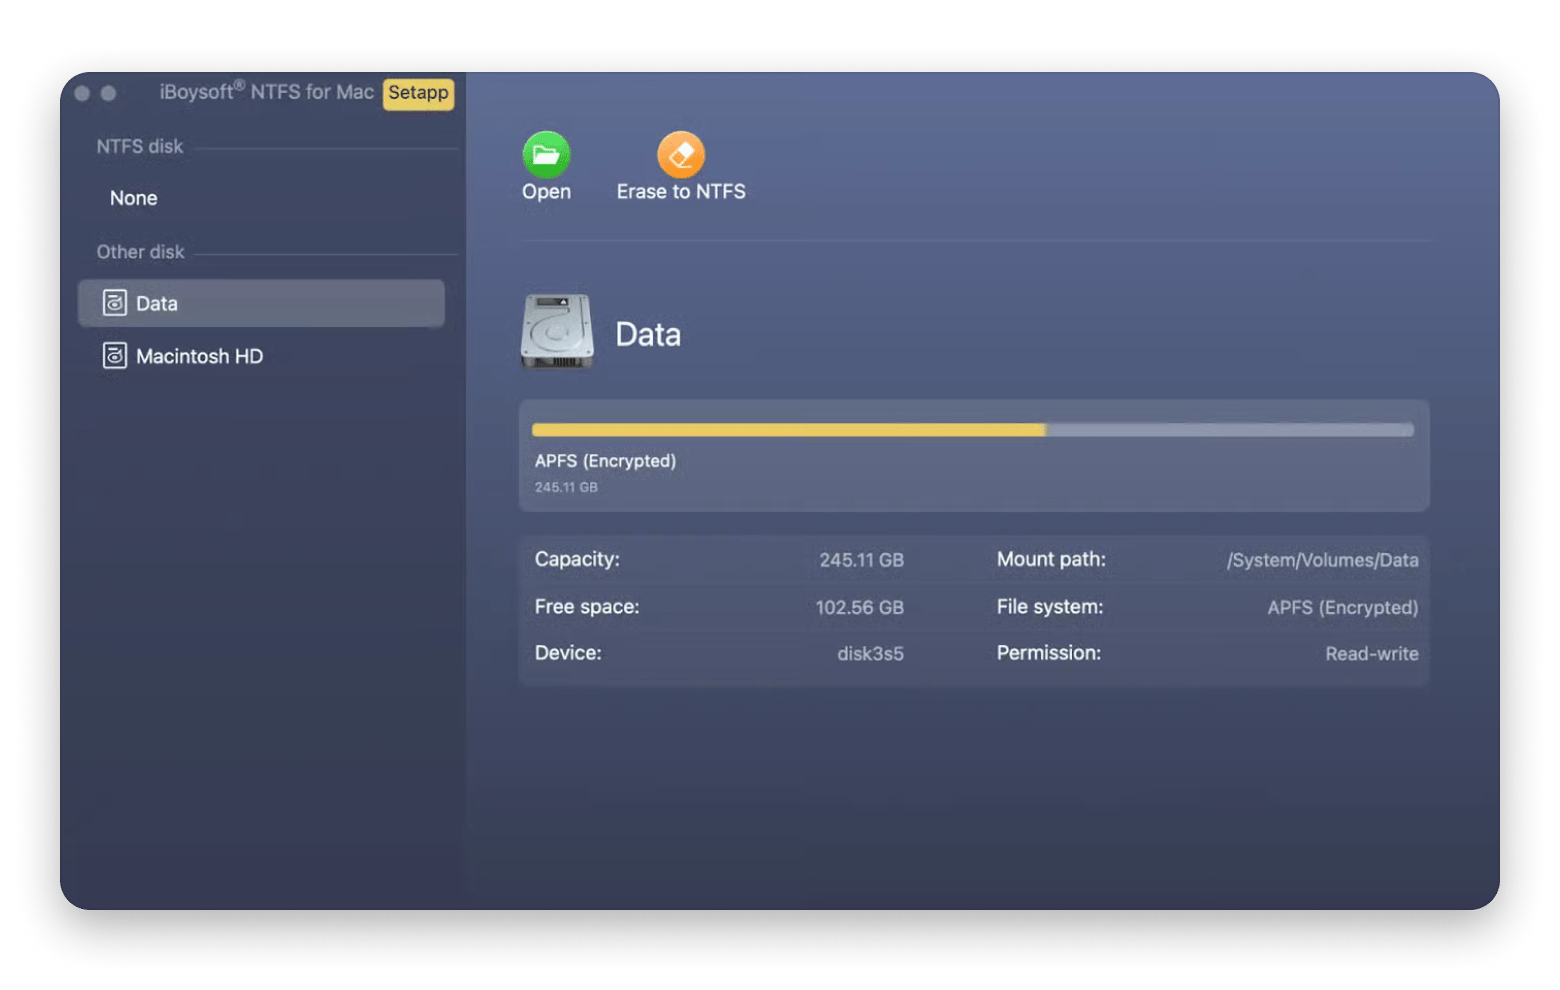
Task: Click the large Data volume title
Action: point(648,334)
